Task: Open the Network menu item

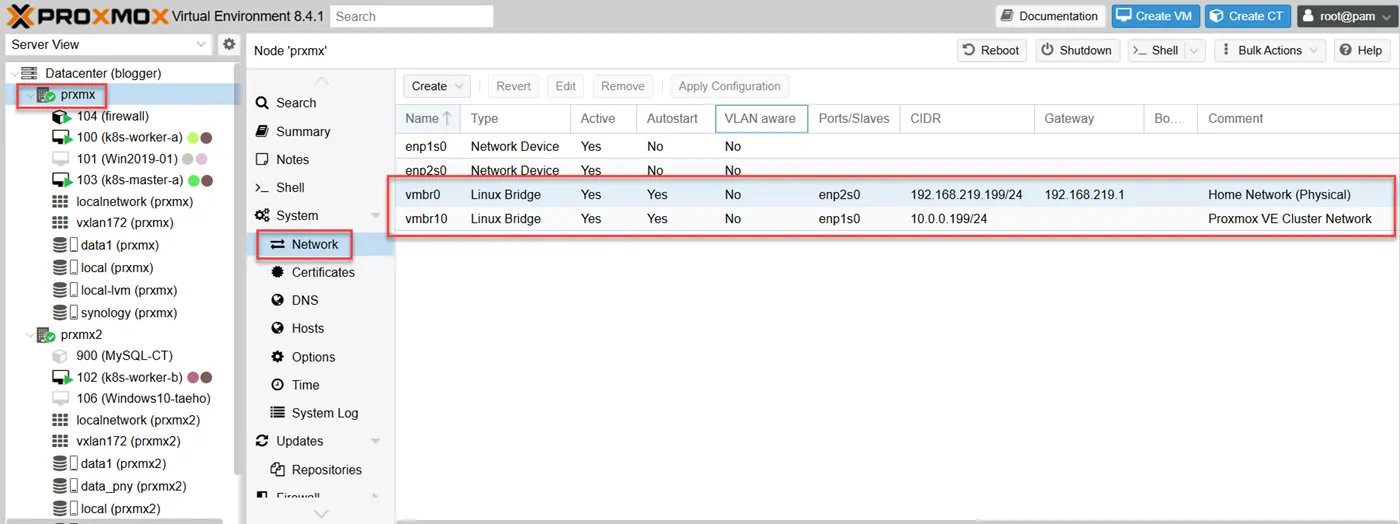Action: click(320, 244)
